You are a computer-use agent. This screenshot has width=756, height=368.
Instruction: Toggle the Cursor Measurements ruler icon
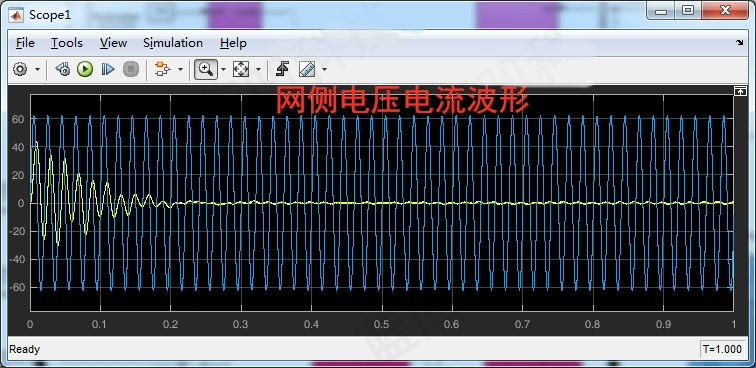pos(307,69)
